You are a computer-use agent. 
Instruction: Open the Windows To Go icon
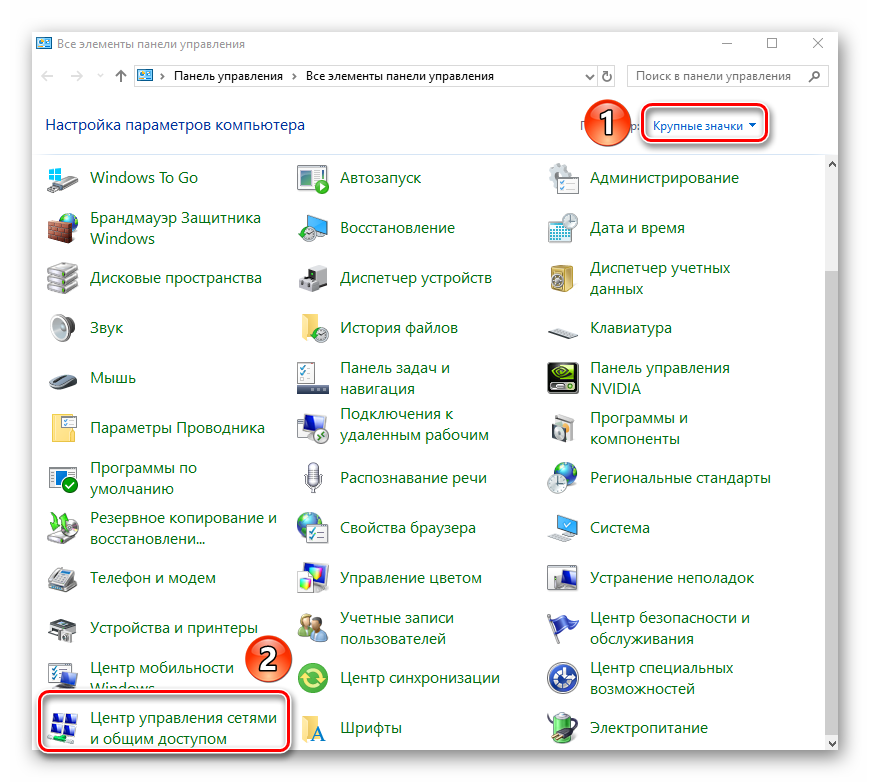point(62,179)
